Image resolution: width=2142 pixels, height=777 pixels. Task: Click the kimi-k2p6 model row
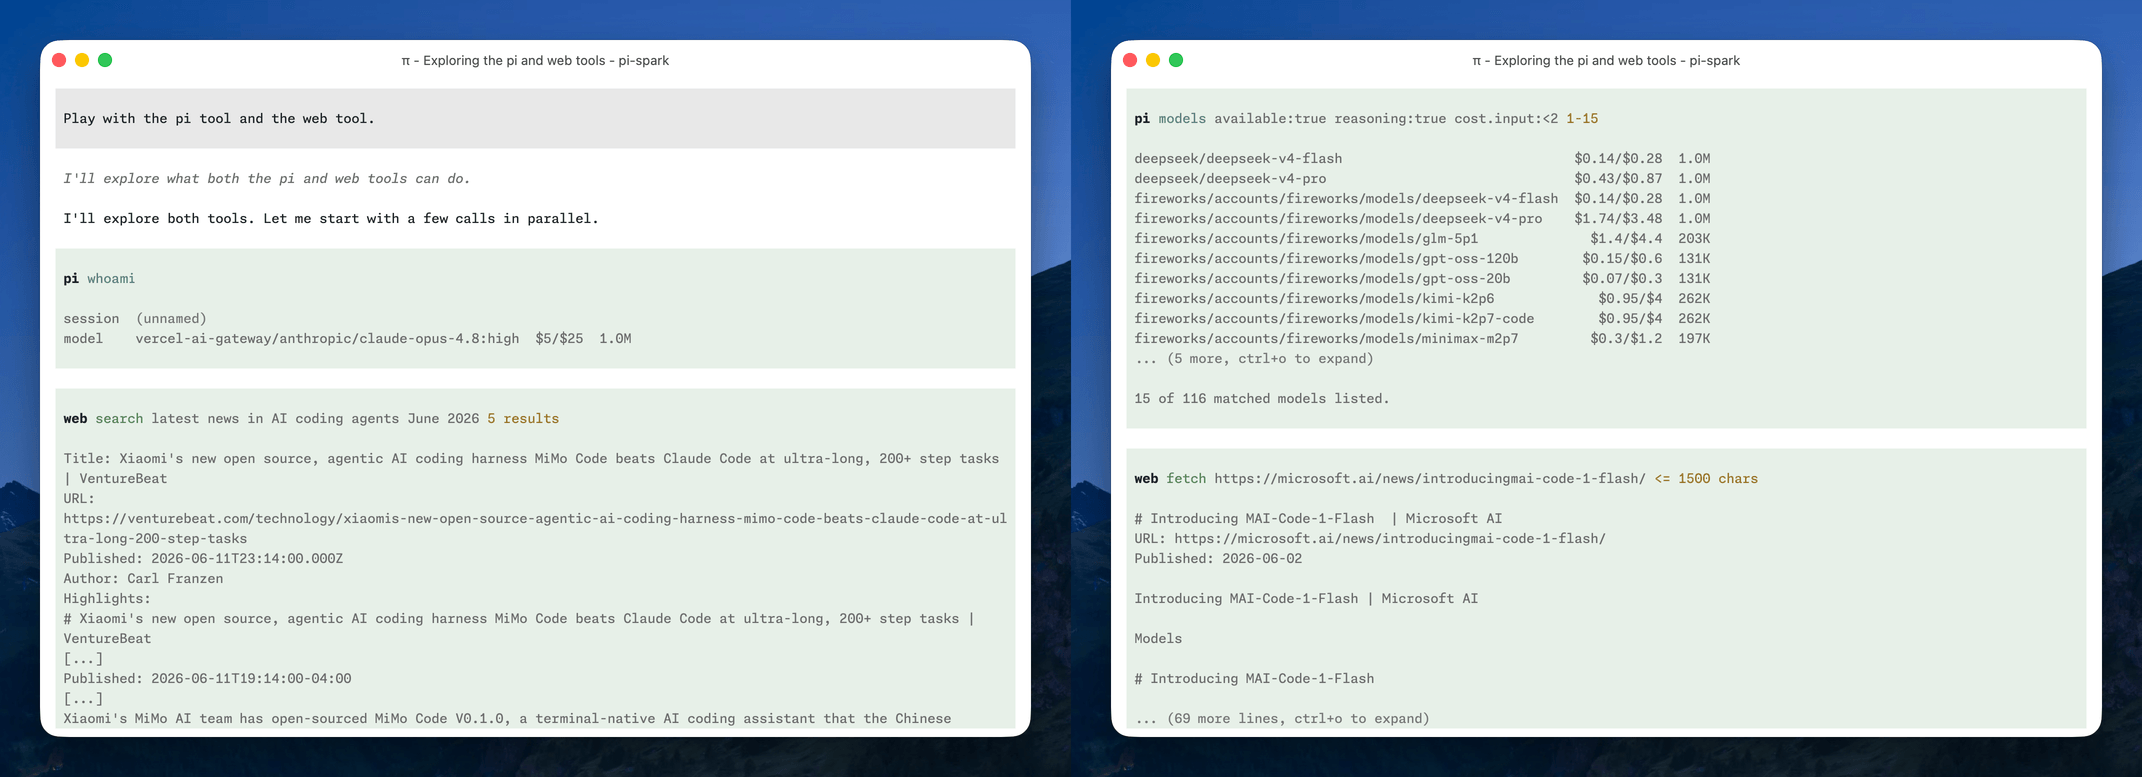pos(1422,298)
